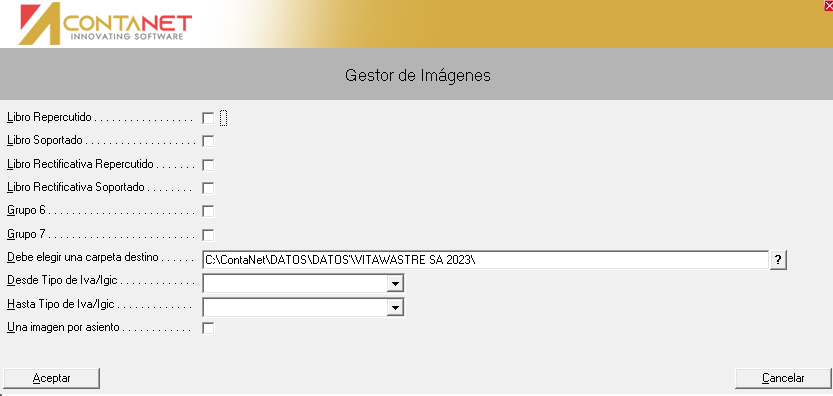Click inside the Hasta Tipo de Iva/Igic combo field

pyautogui.click(x=295, y=307)
